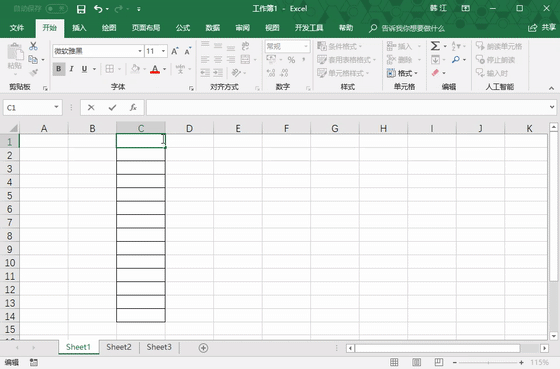Toggle Bold formatting
The width and height of the screenshot is (560, 369).
pyautogui.click(x=59, y=69)
